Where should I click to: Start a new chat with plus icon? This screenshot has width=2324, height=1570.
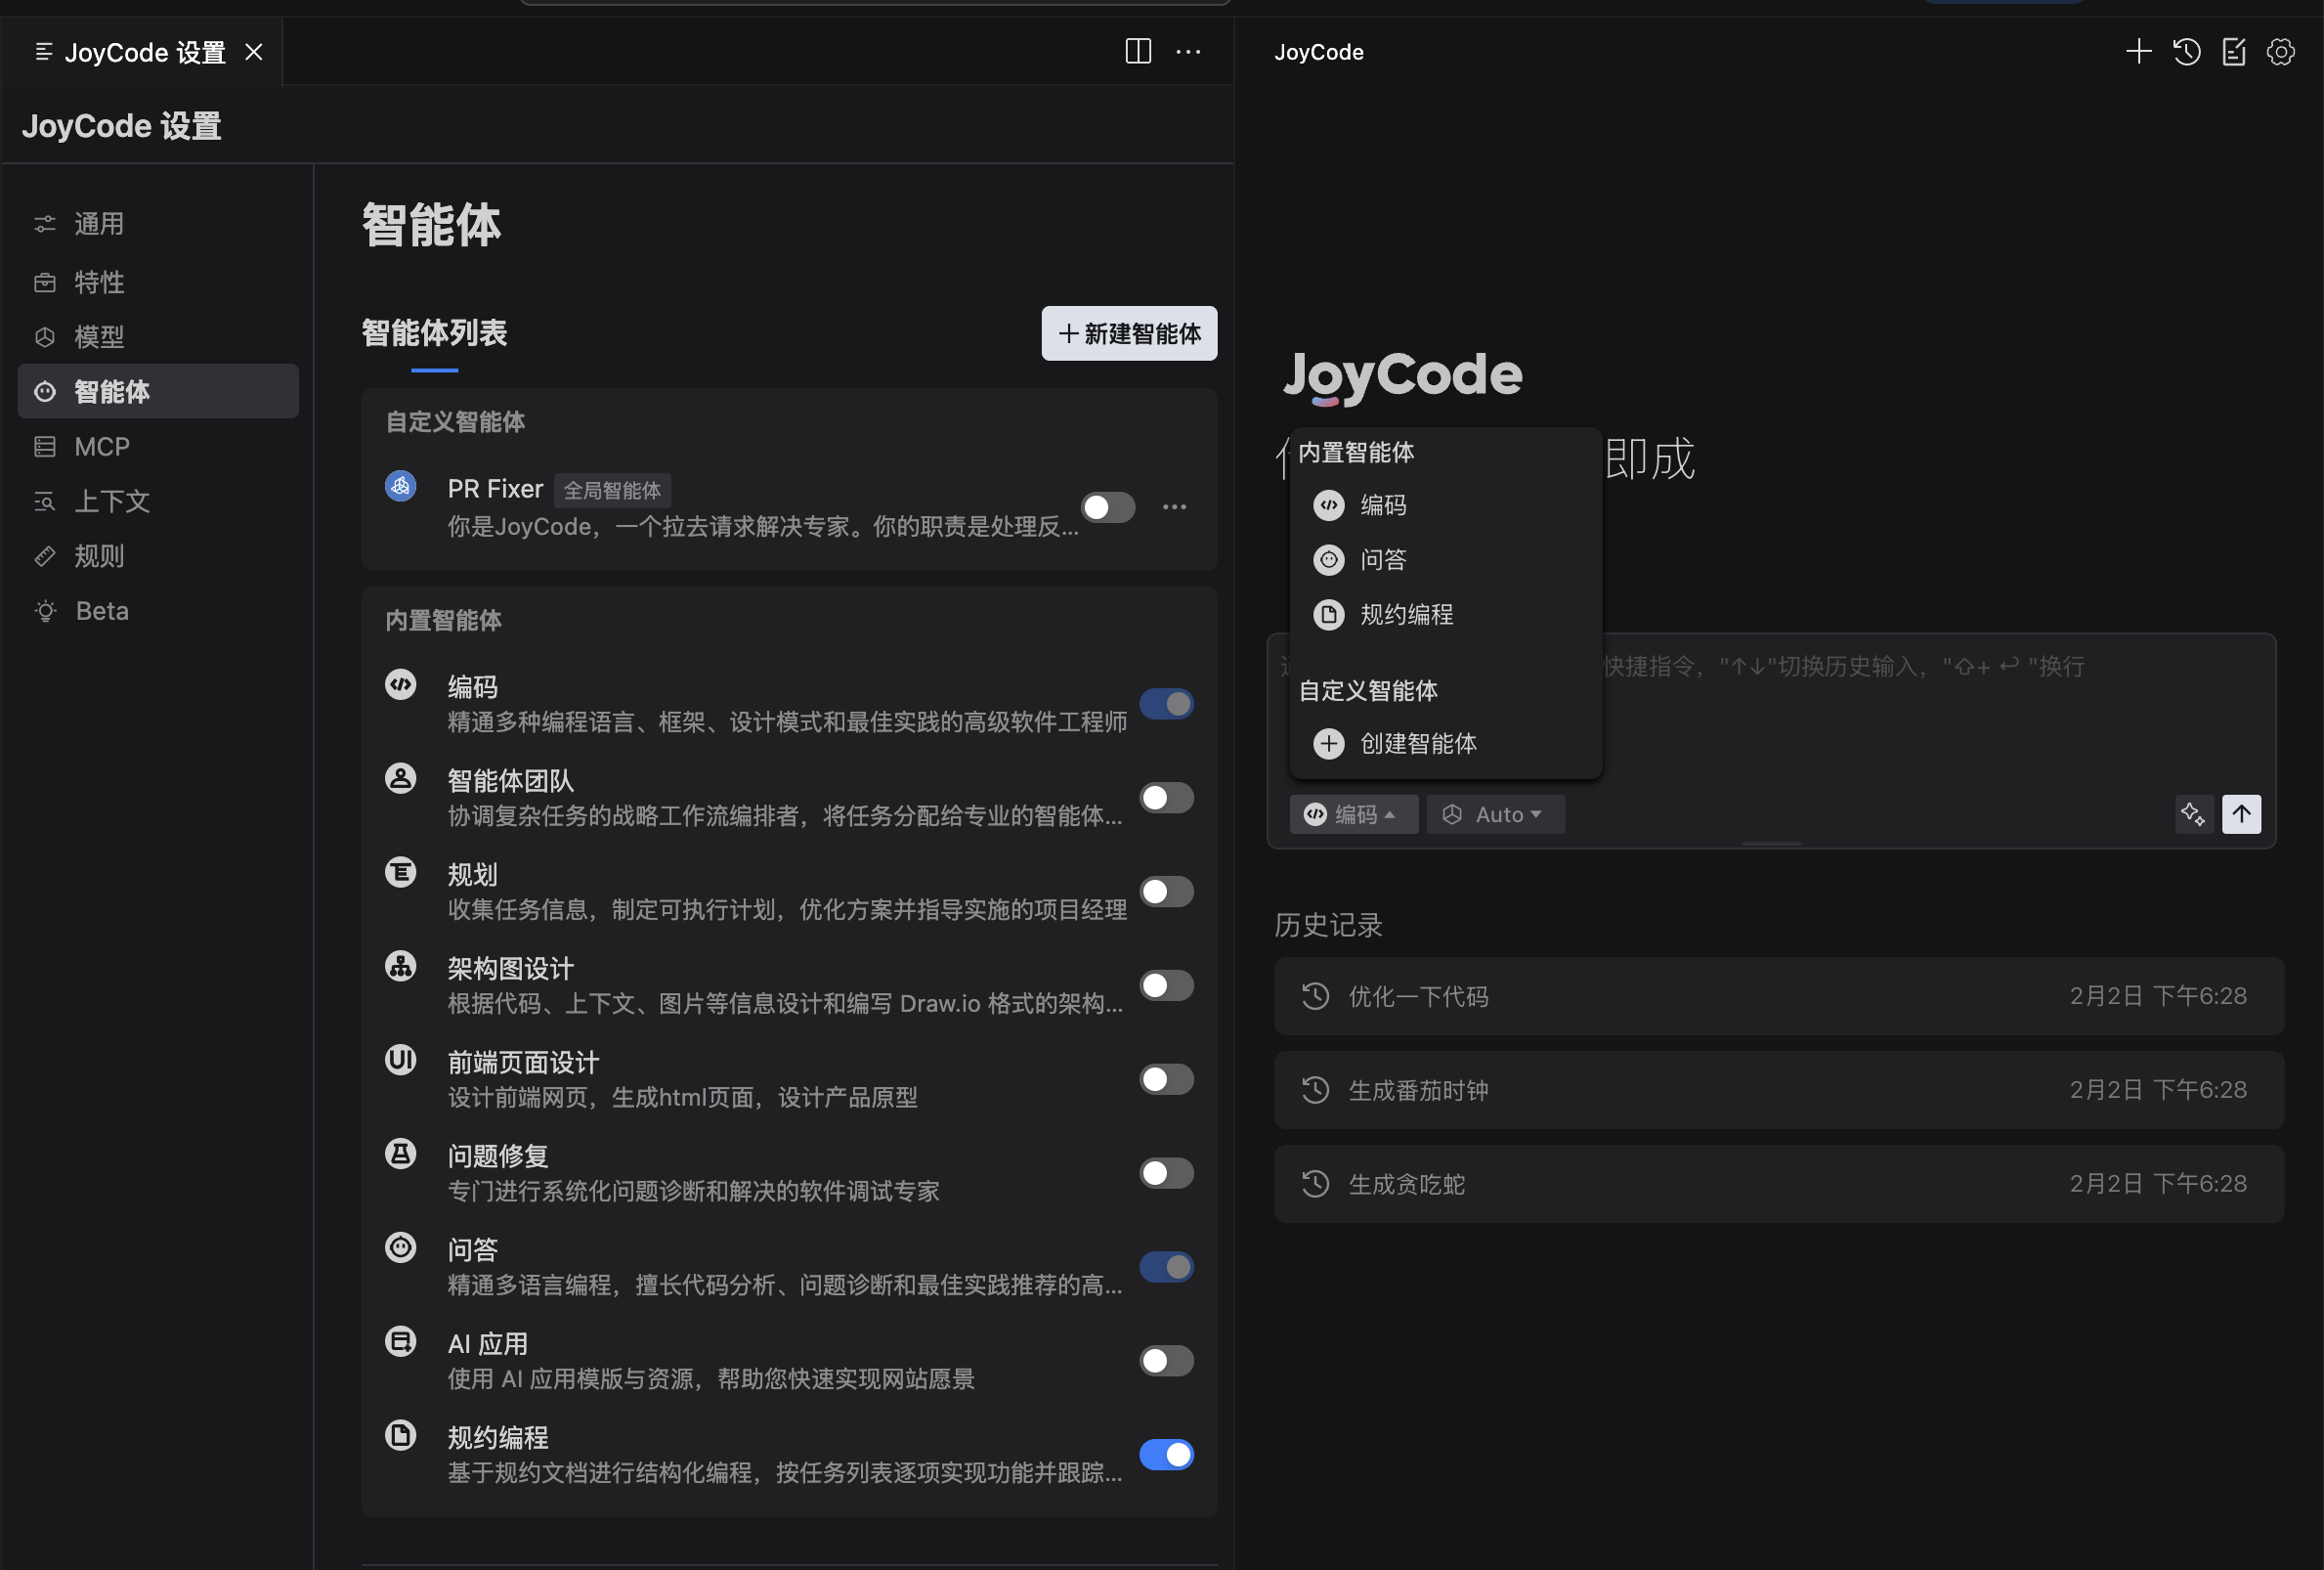point(2138,51)
